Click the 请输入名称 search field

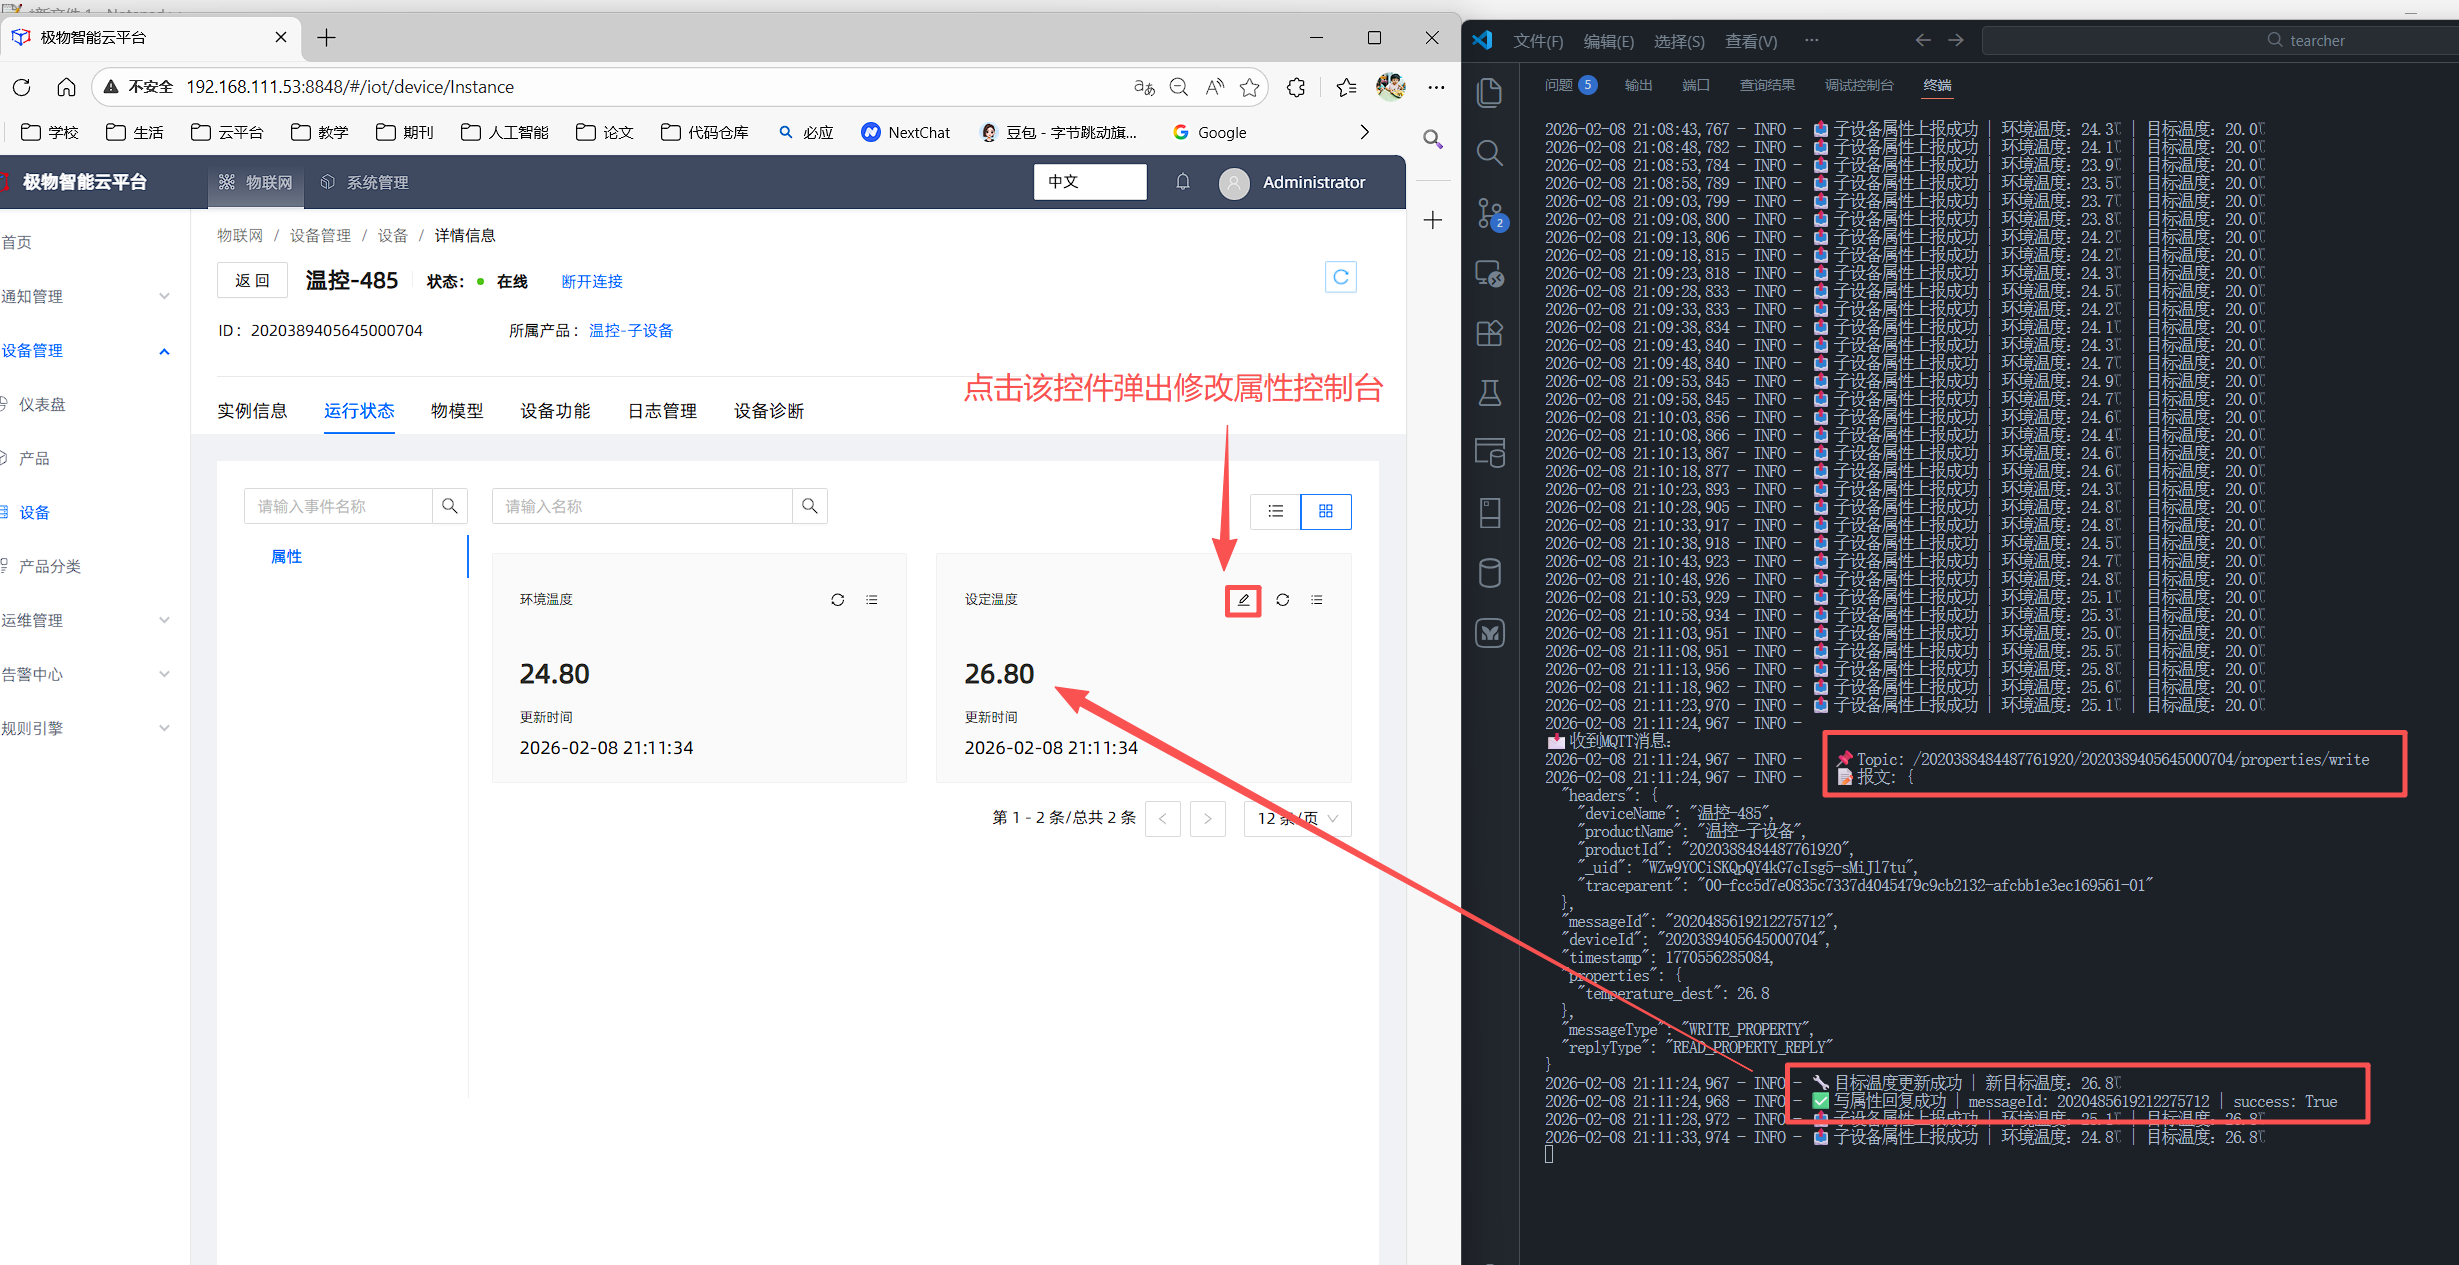[x=642, y=506]
